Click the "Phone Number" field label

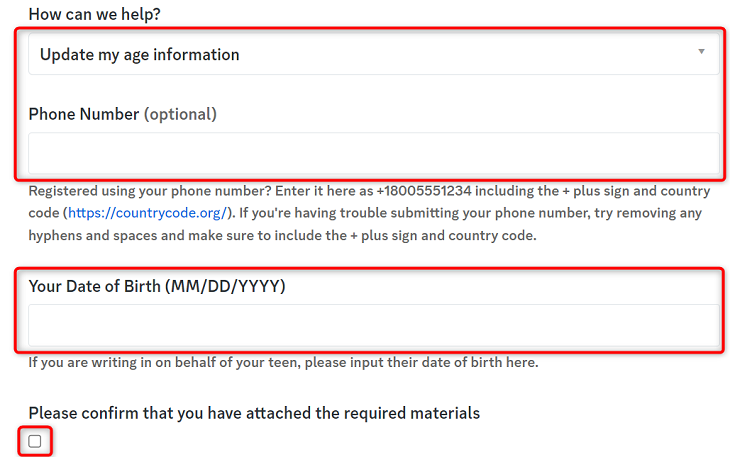[x=83, y=114]
